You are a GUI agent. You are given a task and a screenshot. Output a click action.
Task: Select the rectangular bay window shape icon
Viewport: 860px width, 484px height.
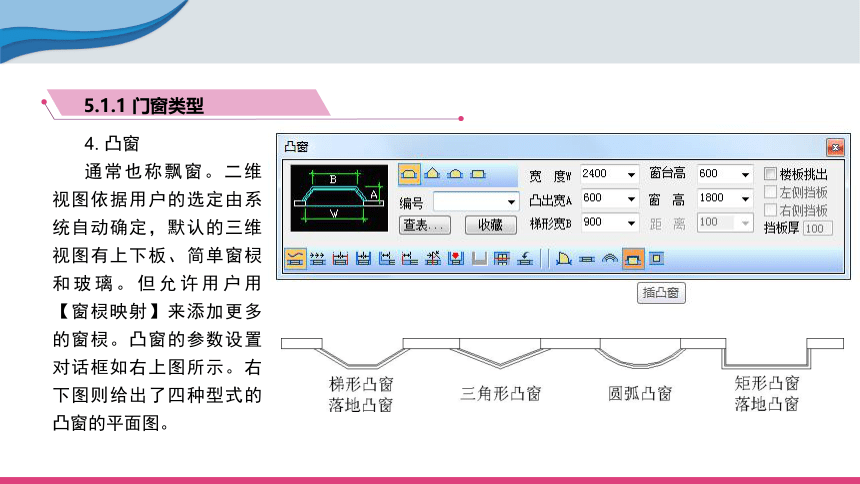478,174
